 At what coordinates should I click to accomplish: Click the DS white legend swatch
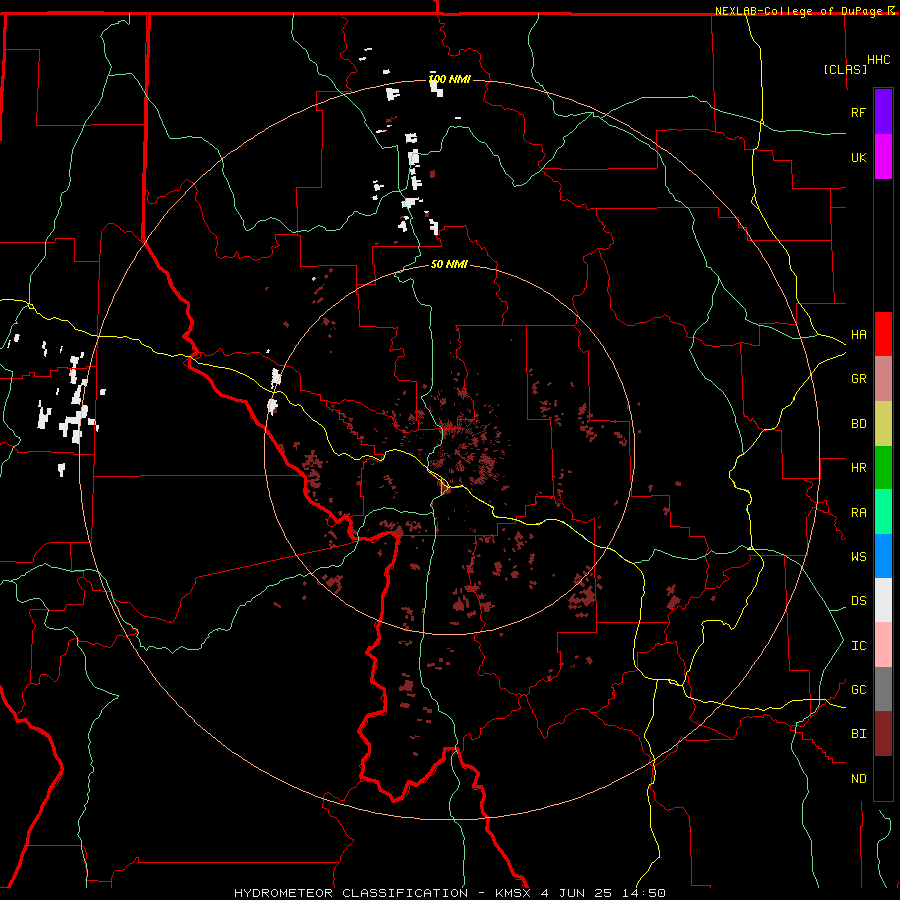pos(883,600)
